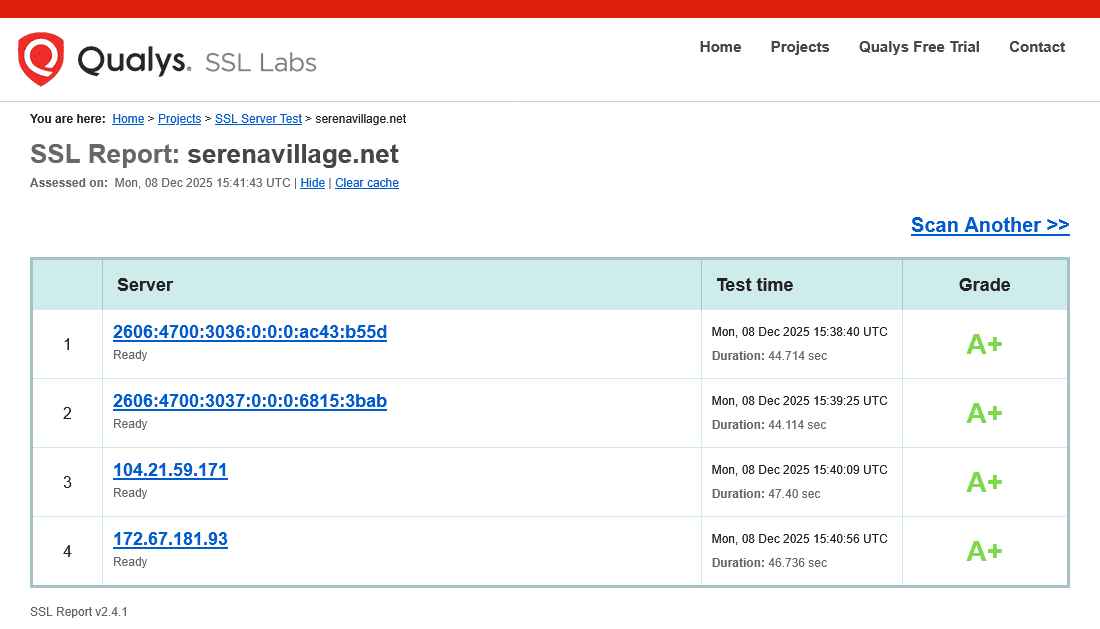This screenshot has width=1100, height=629.
Task: Follow the SSL Server Test breadcrumb link
Action: click(x=258, y=119)
